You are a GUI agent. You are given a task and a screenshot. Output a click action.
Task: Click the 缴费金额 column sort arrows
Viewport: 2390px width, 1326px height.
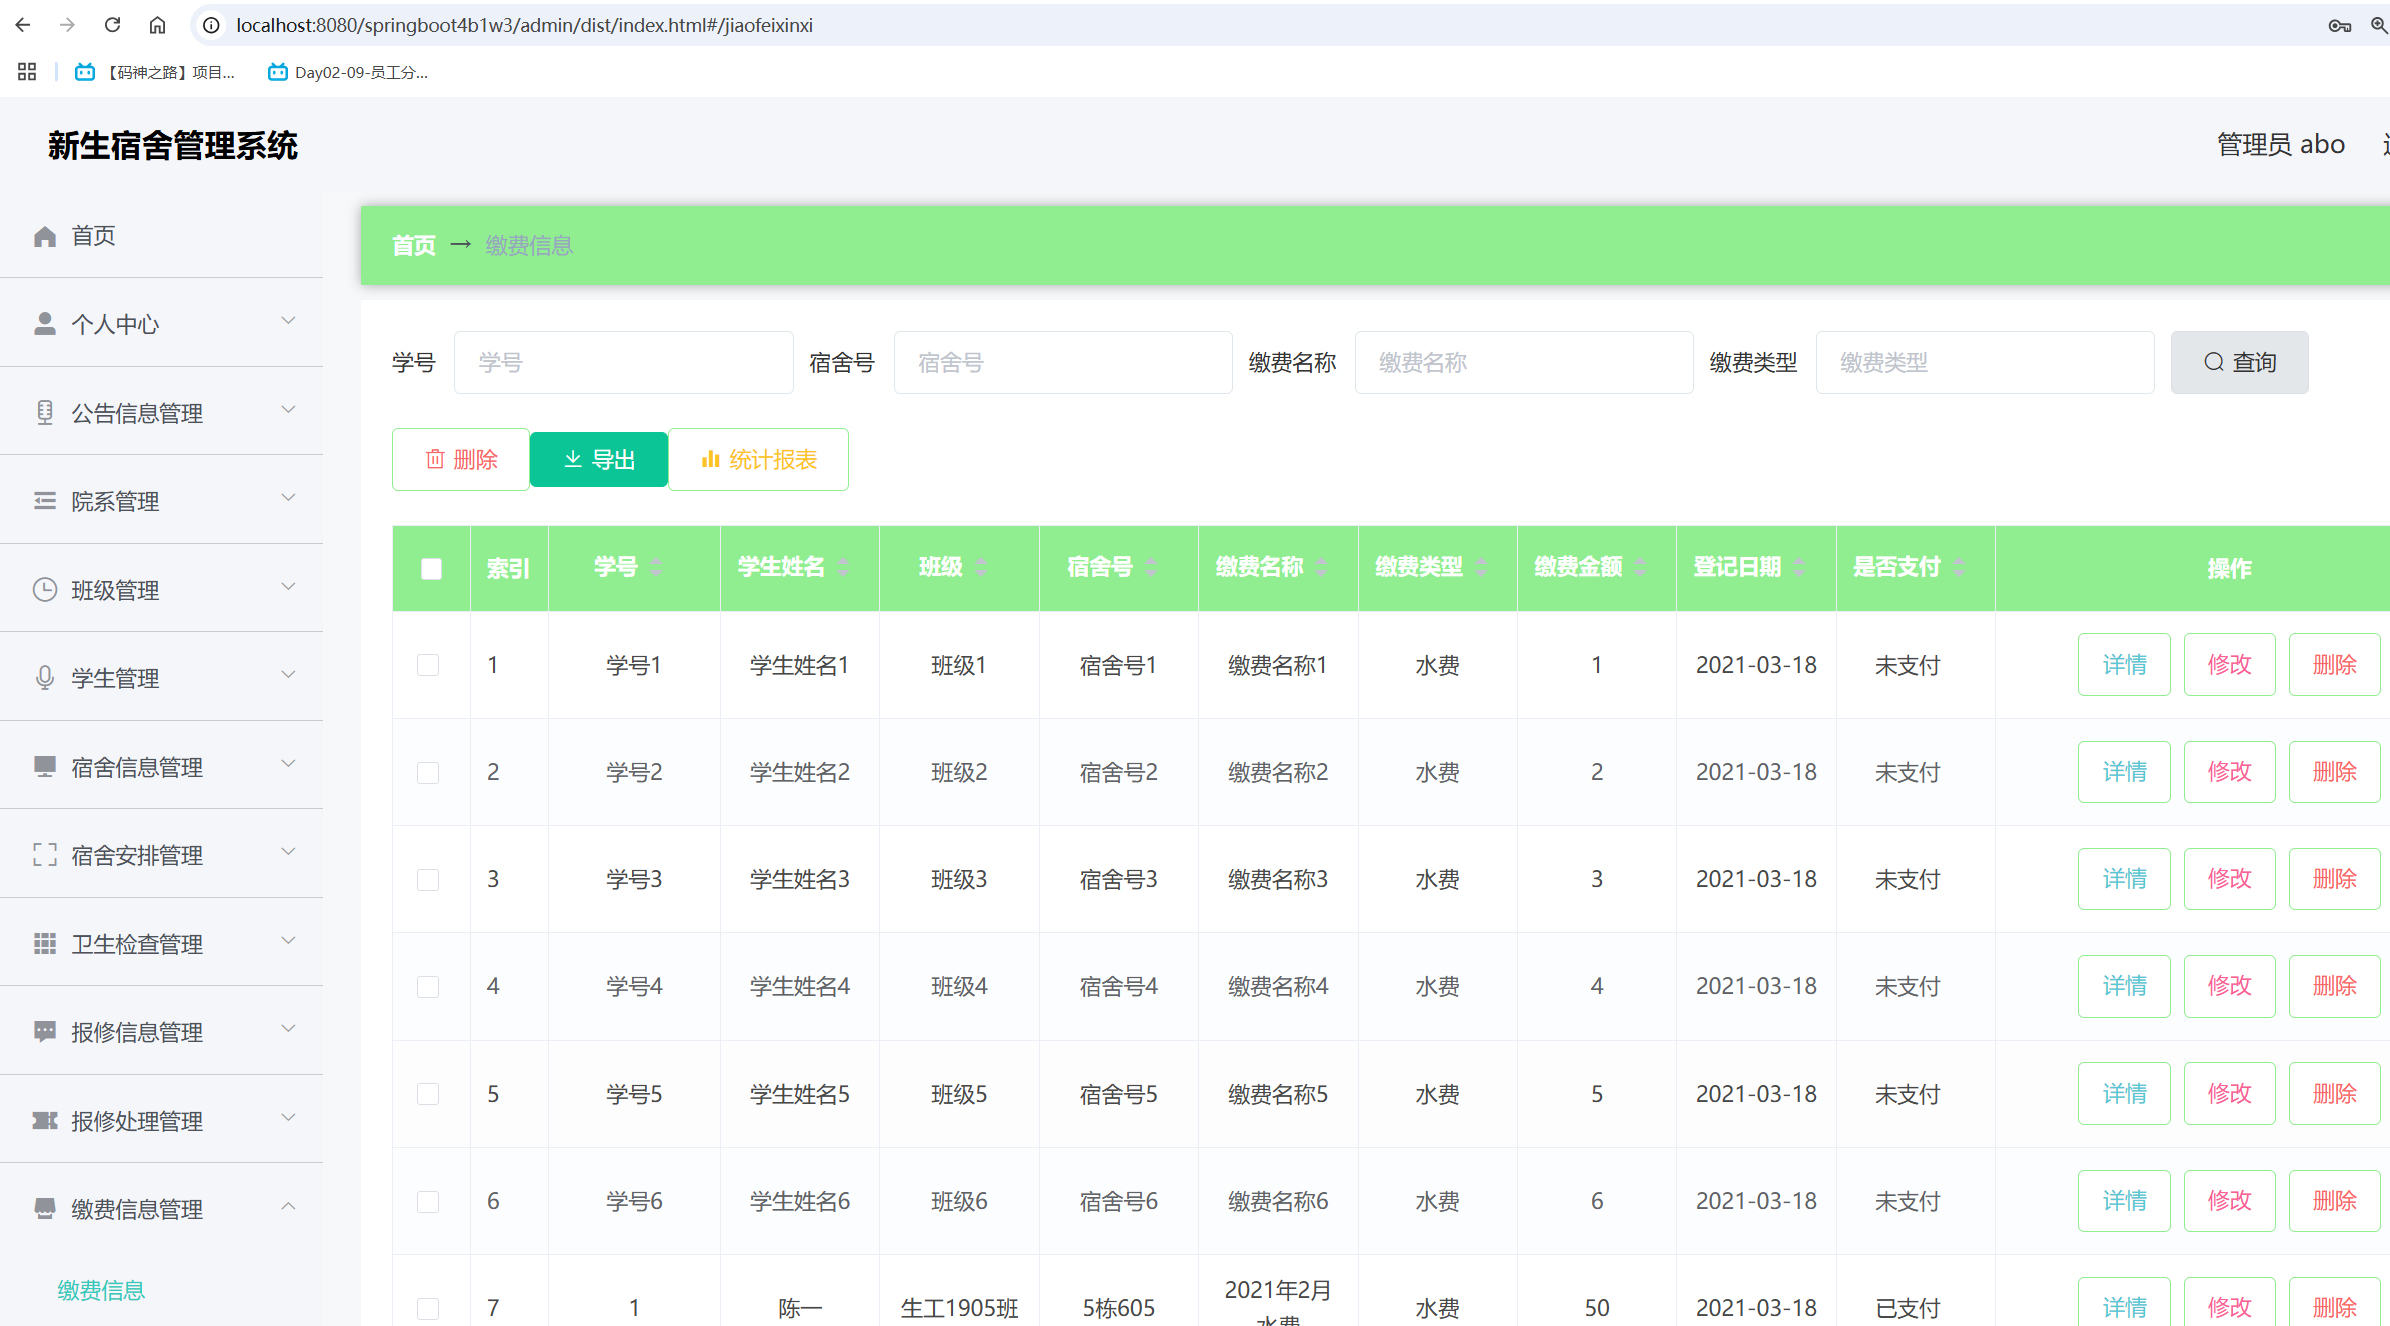pos(1641,567)
